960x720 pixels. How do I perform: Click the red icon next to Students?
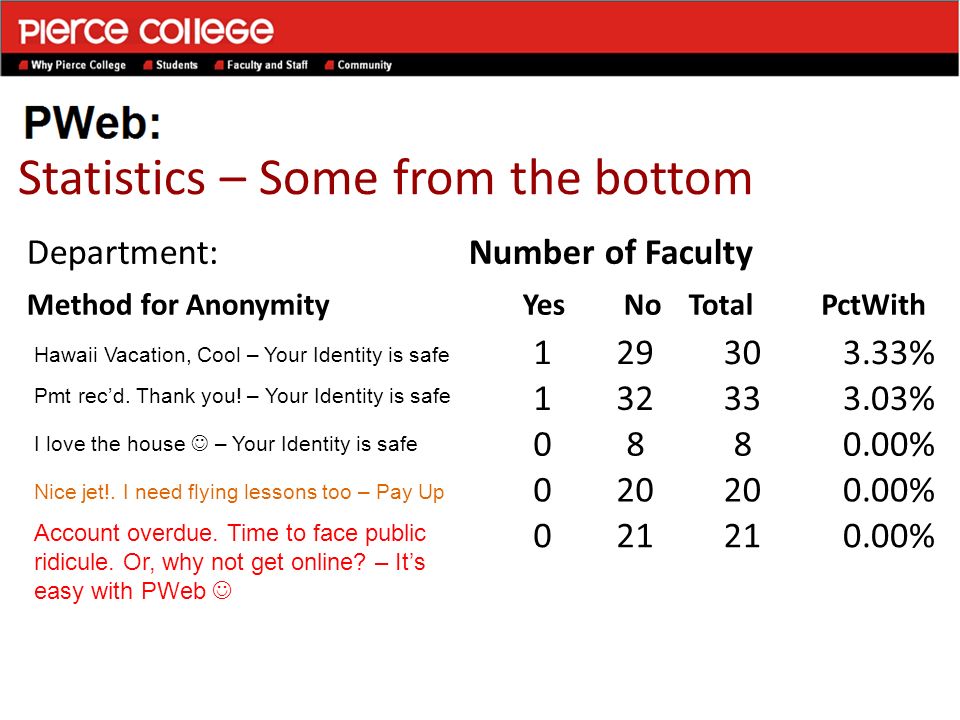coord(148,65)
